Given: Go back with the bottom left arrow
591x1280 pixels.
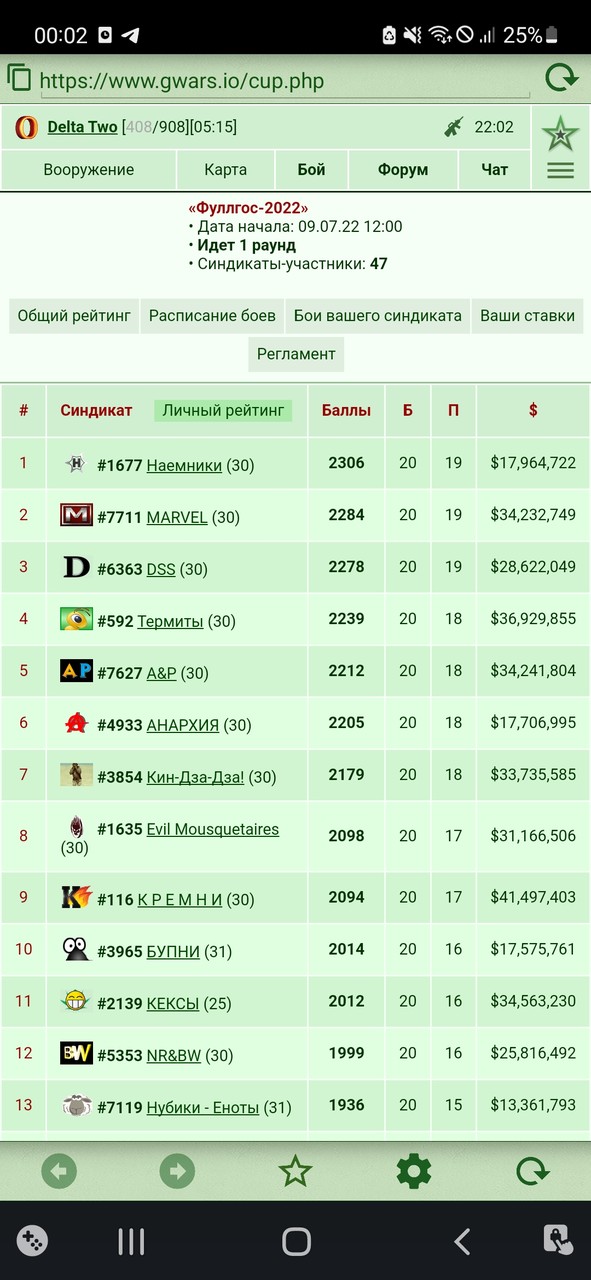Looking at the screenshot, I should [59, 1171].
